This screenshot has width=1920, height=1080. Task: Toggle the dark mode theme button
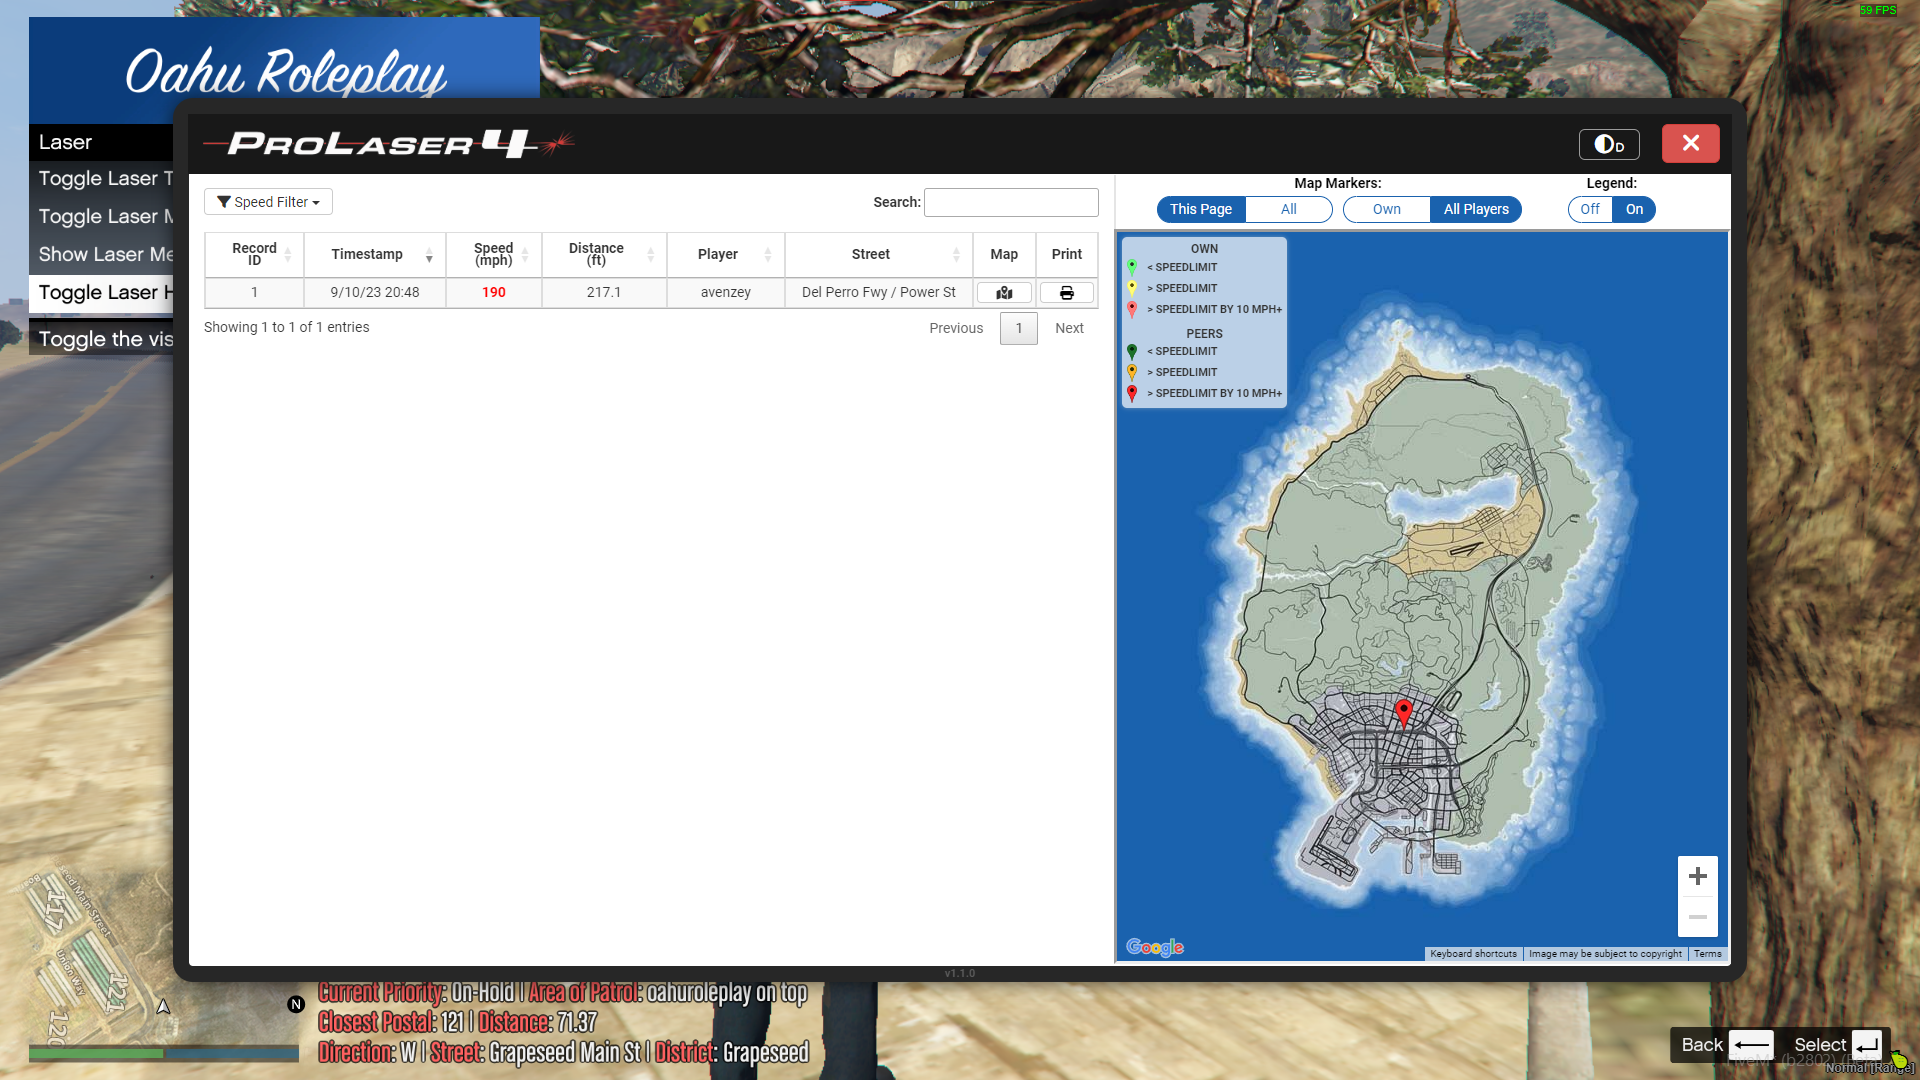[1609, 144]
